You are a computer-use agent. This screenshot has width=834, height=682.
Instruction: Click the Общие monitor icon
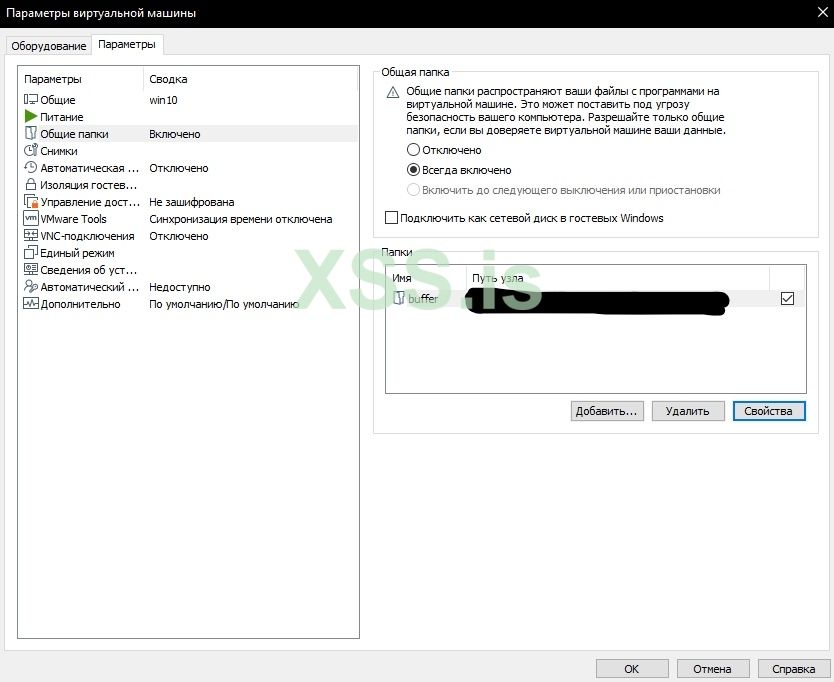pos(31,99)
